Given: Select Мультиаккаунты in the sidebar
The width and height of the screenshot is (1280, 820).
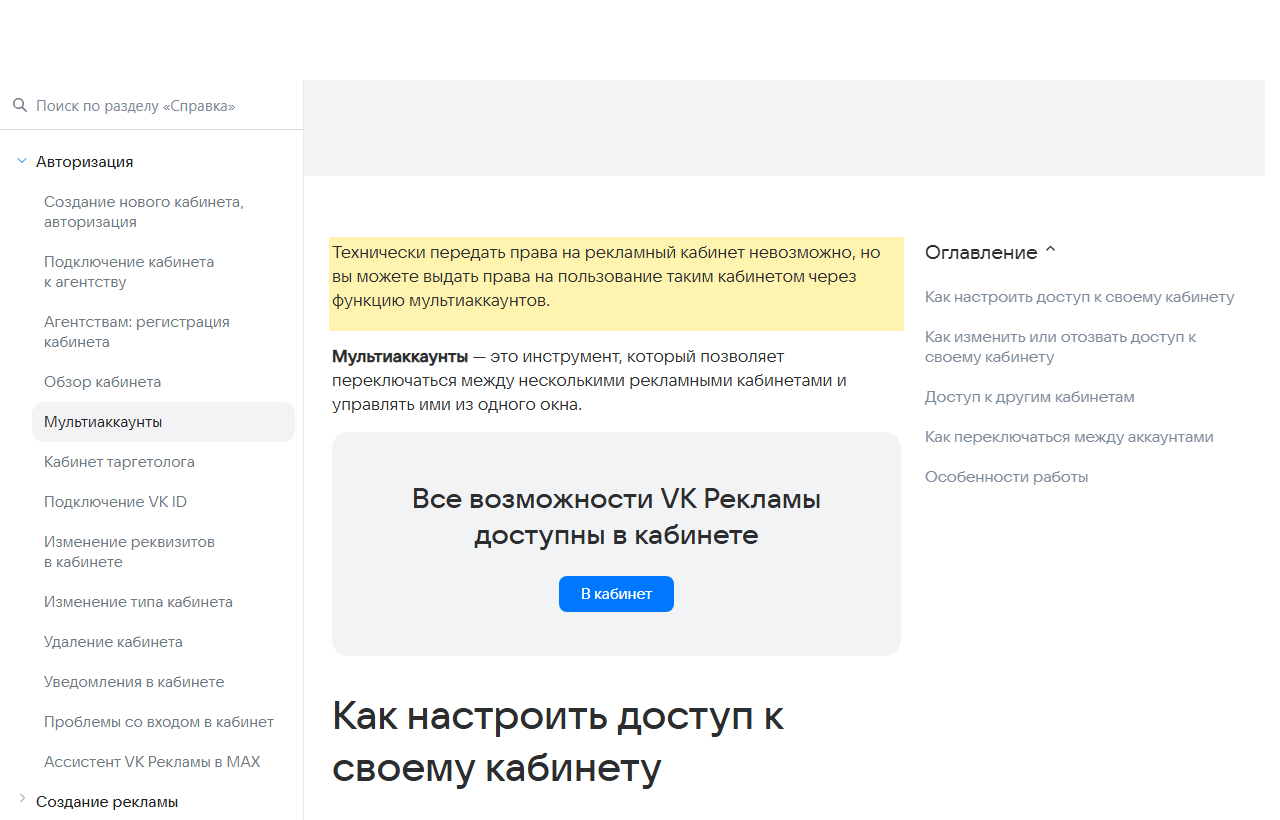Looking at the screenshot, I should pyautogui.click(x=163, y=422).
